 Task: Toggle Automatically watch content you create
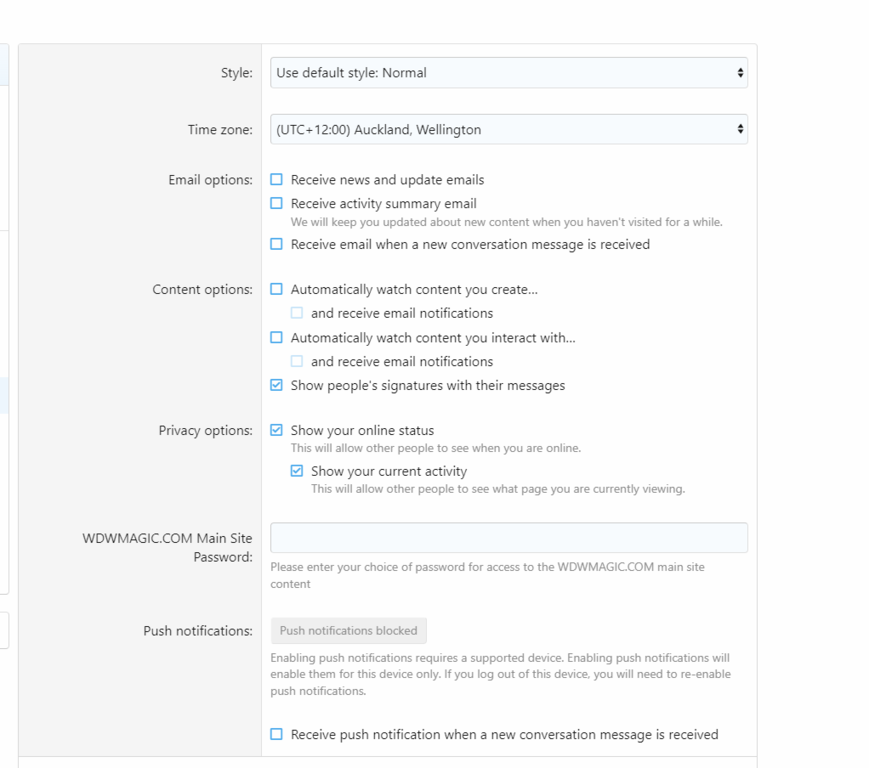(277, 290)
